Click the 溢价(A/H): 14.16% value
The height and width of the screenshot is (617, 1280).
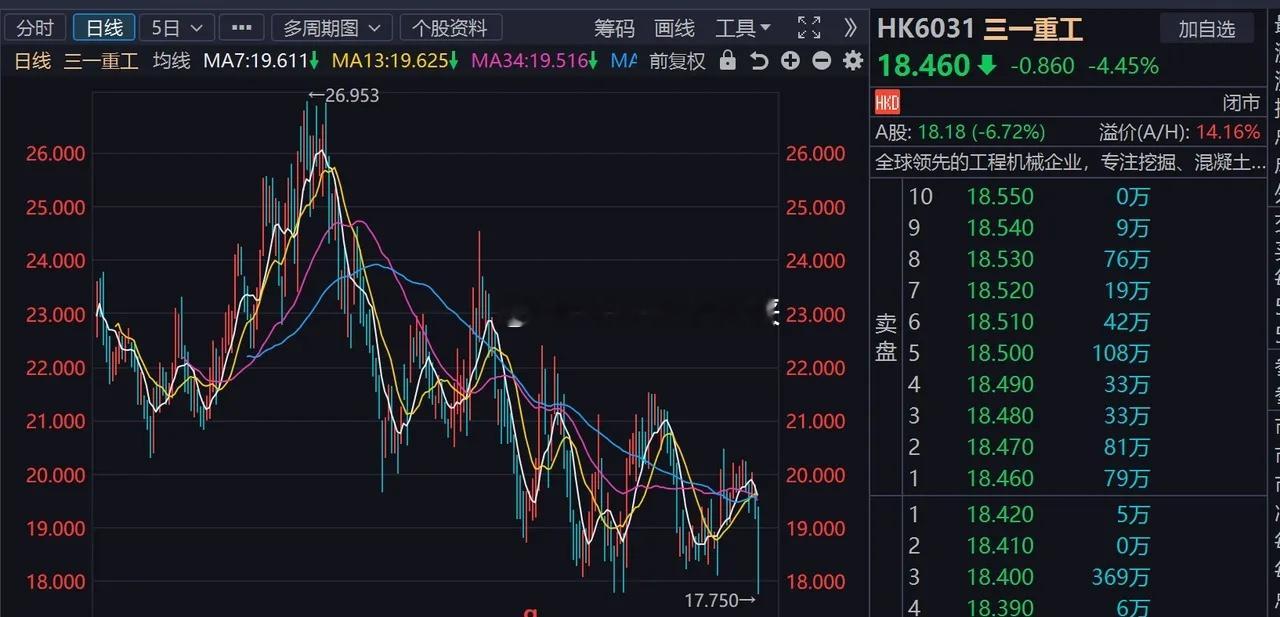pos(1180,132)
